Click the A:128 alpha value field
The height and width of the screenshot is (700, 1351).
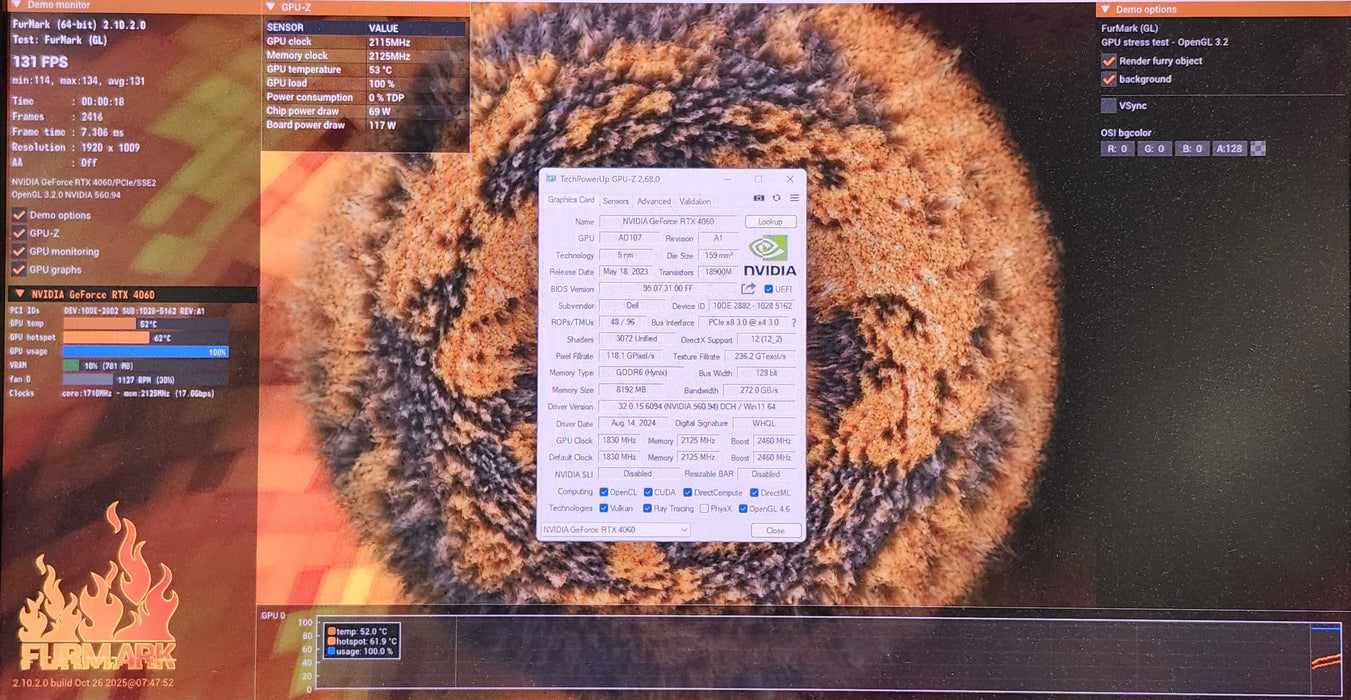point(1229,149)
